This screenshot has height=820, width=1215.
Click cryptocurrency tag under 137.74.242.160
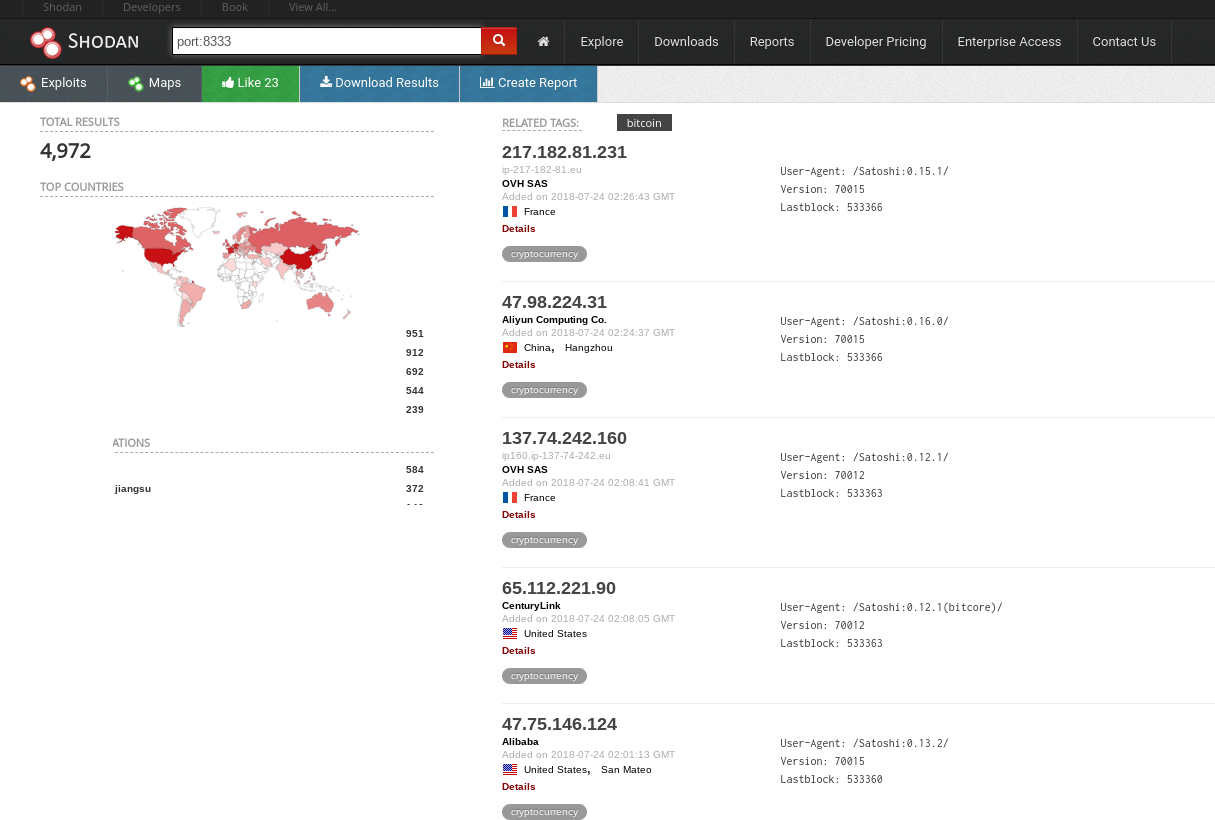[544, 540]
